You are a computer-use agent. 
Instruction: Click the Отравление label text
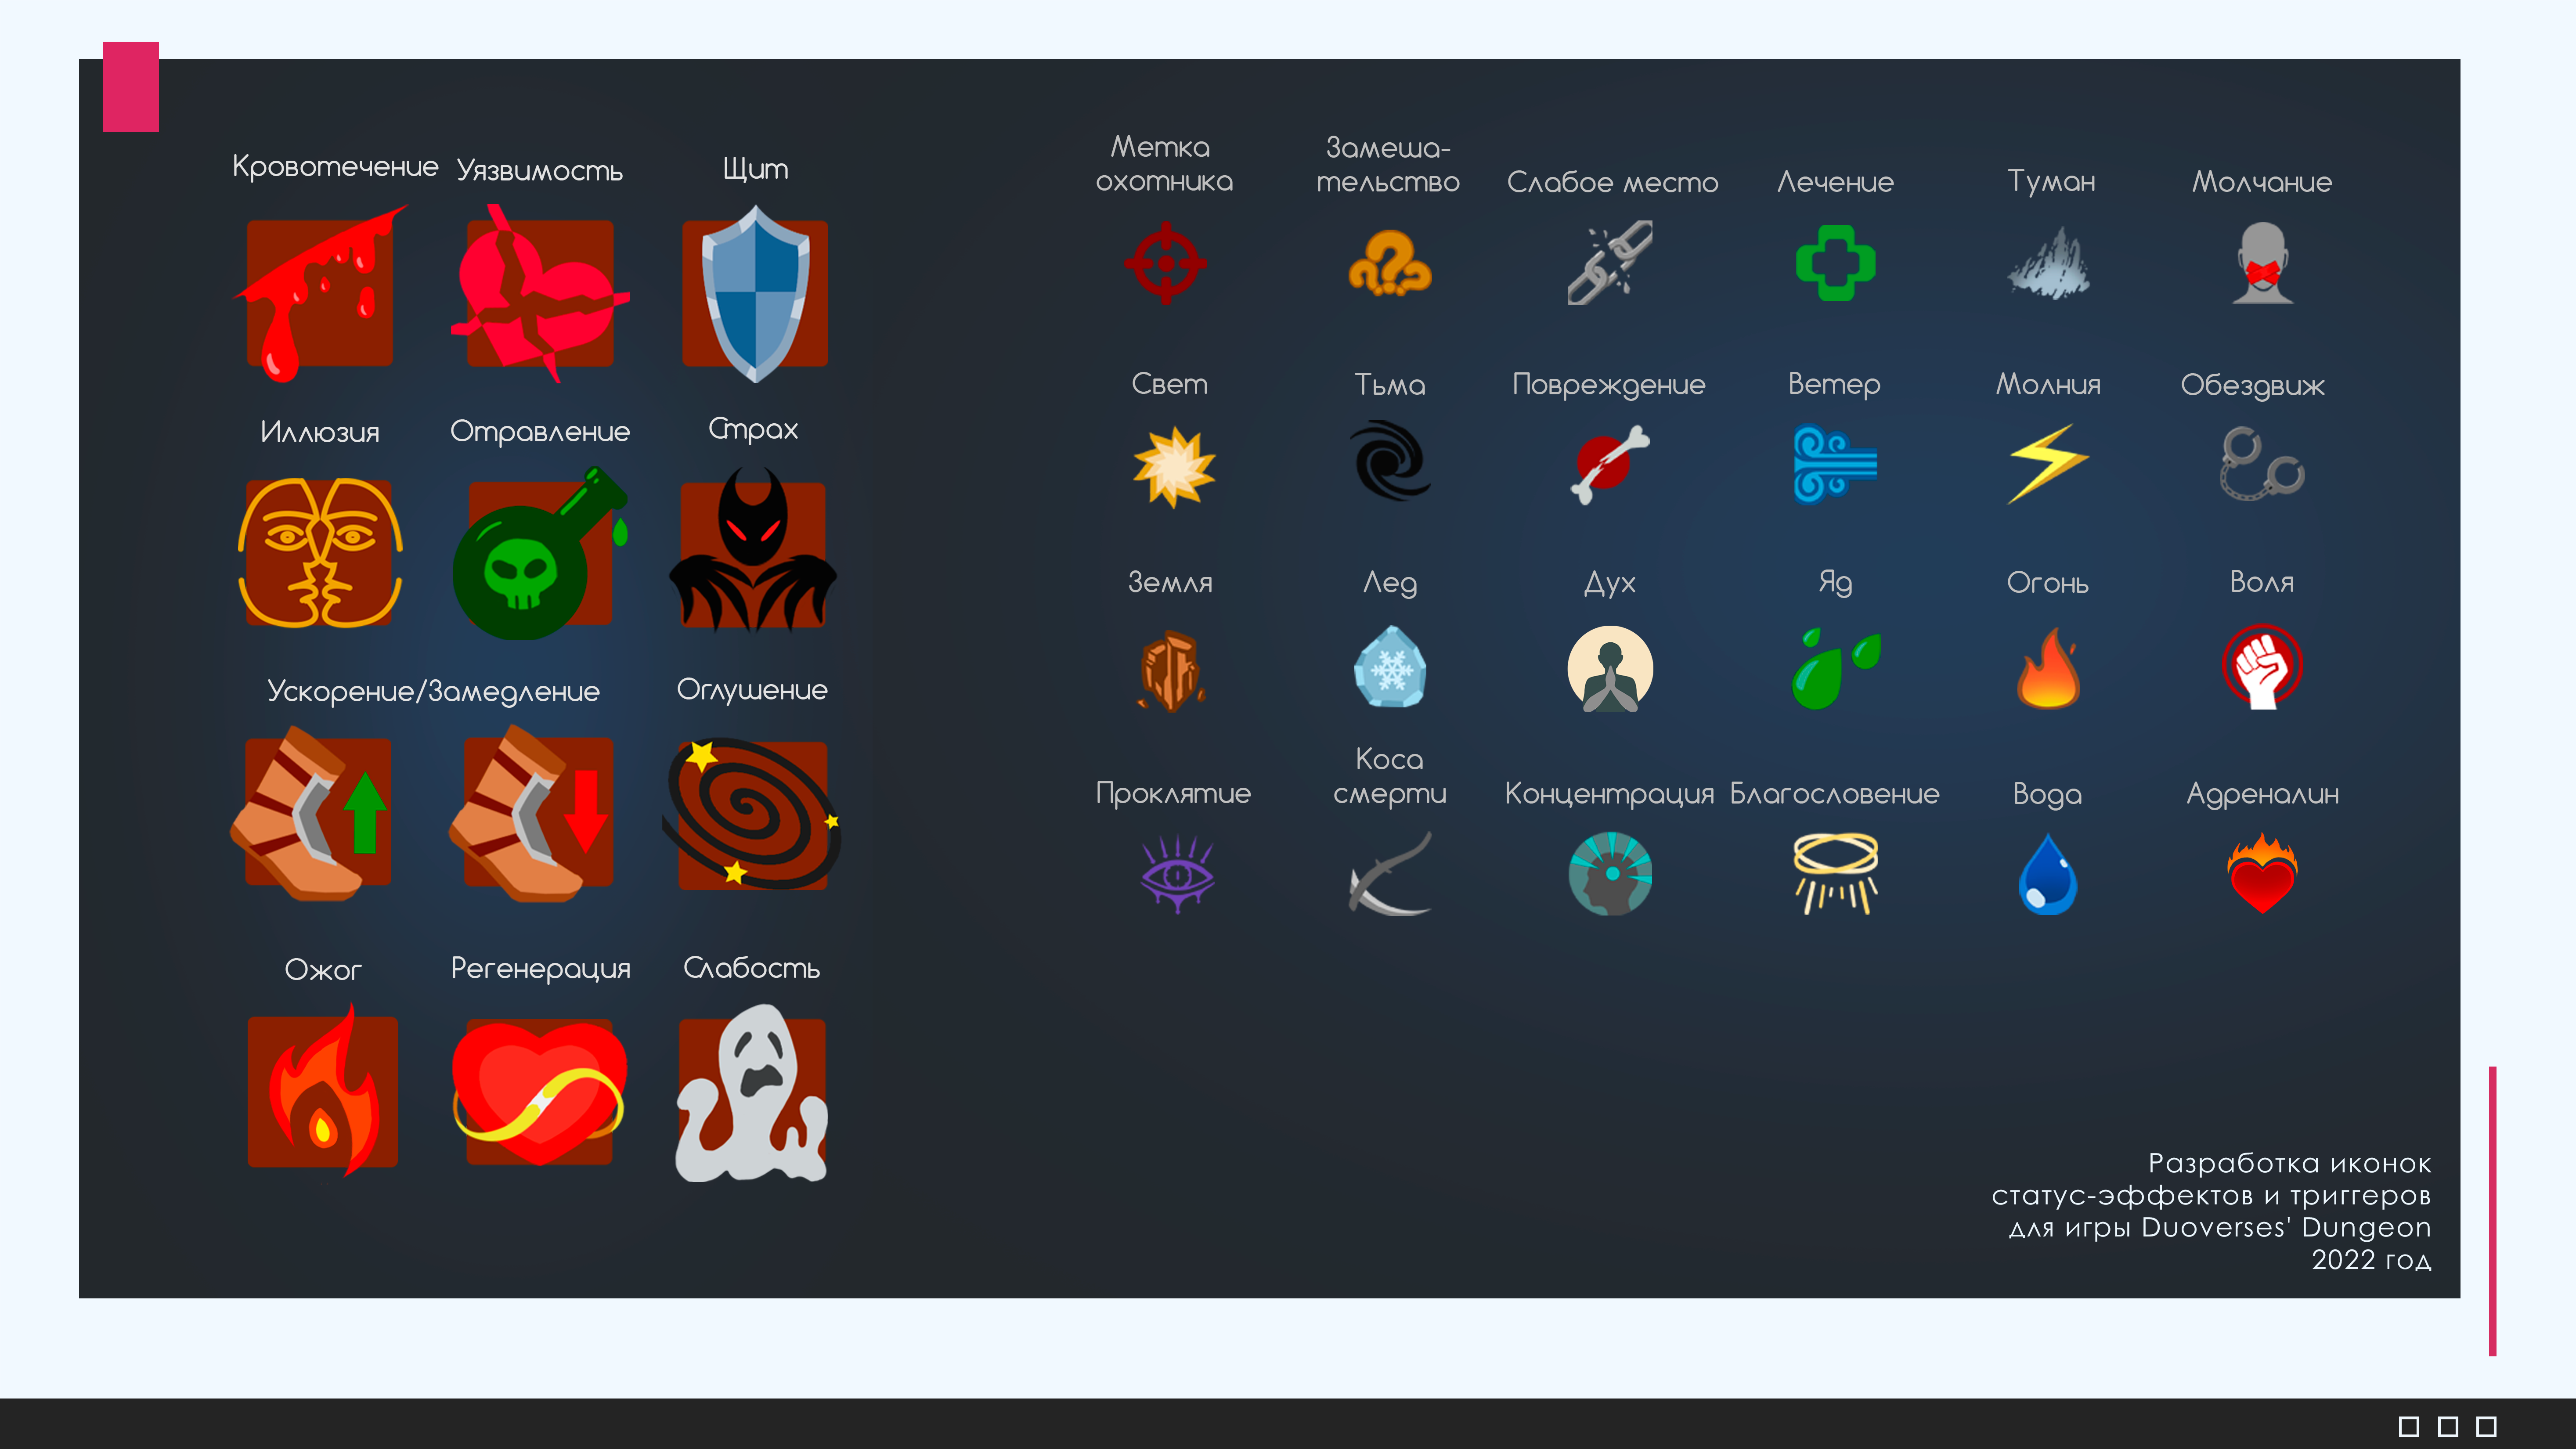tap(540, 432)
